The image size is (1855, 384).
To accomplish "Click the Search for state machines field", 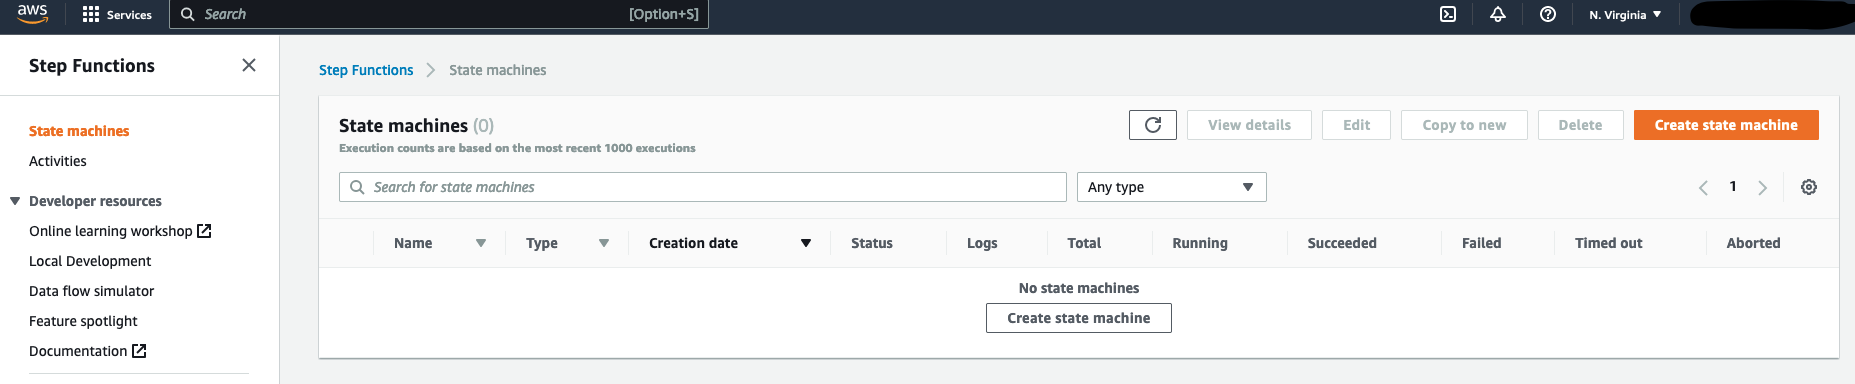I will 703,187.
